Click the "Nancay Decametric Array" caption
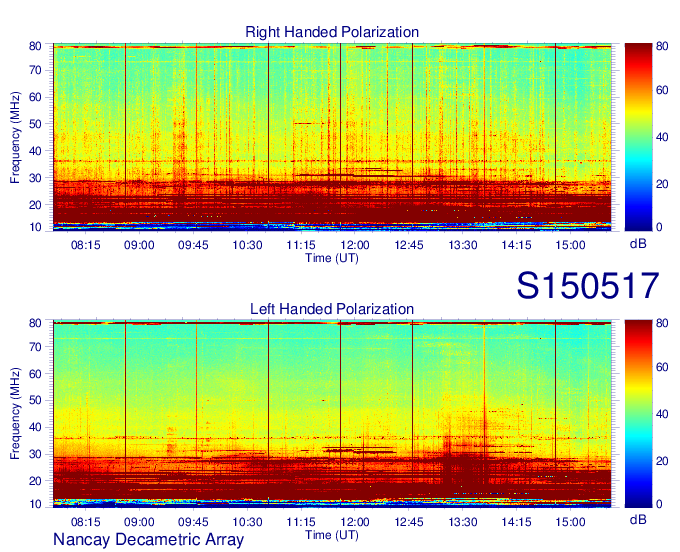The height and width of the screenshot is (552, 680). pyautogui.click(x=148, y=540)
